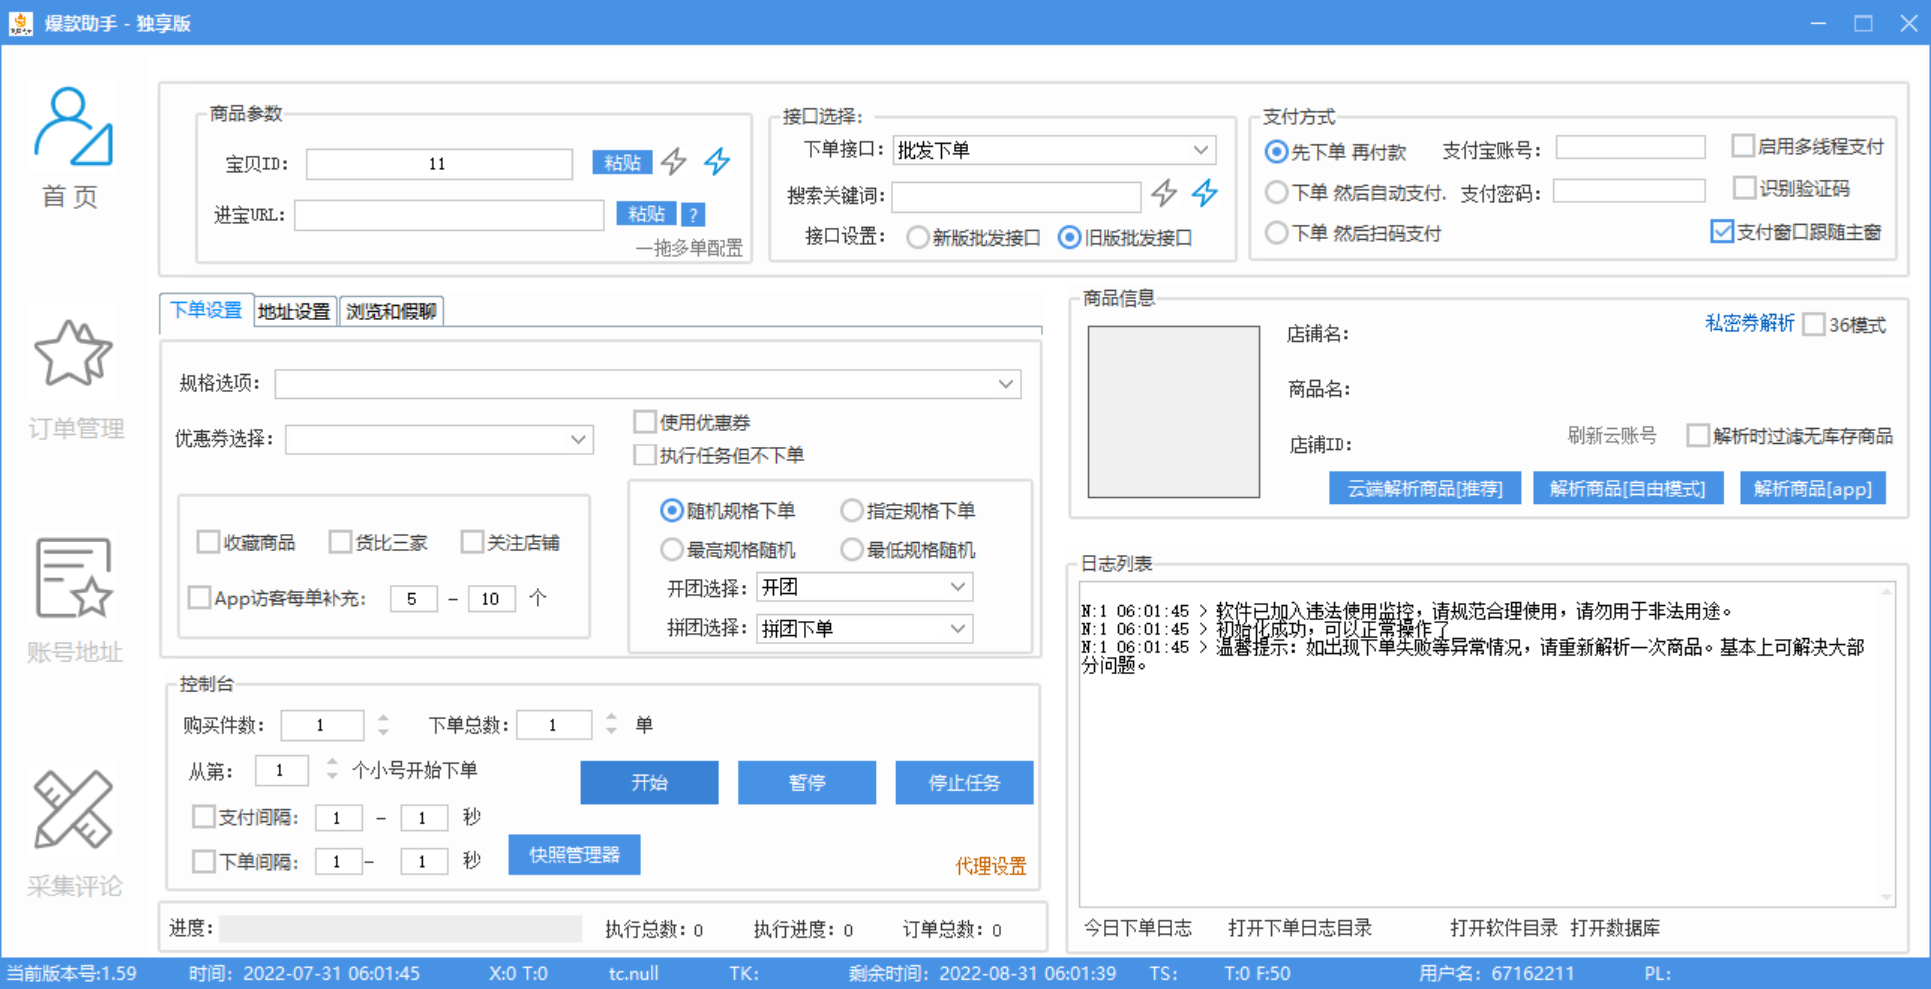
Task: Click the 开始 button to start tasks
Action: (649, 782)
